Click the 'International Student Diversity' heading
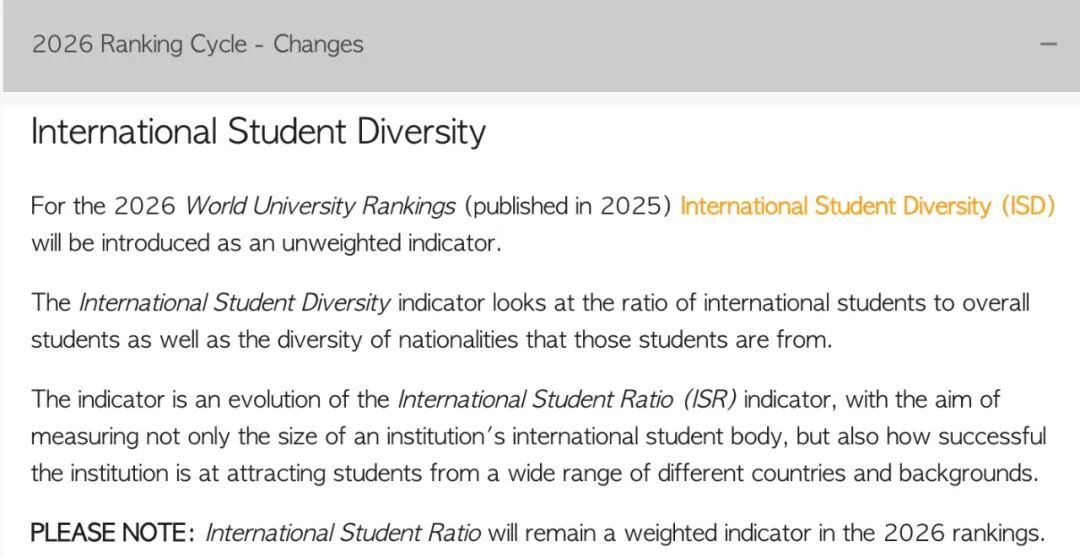Screen dimensions: 1080x558 click(258, 131)
